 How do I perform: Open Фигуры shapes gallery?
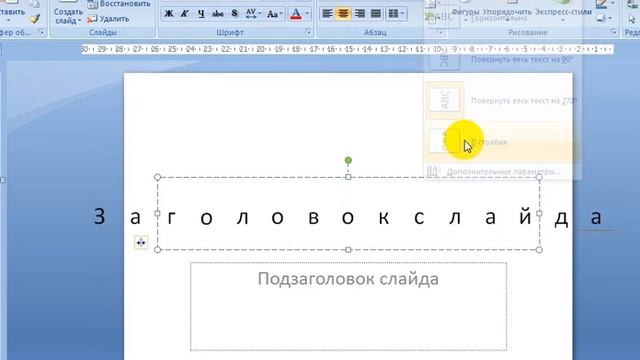pos(465,12)
